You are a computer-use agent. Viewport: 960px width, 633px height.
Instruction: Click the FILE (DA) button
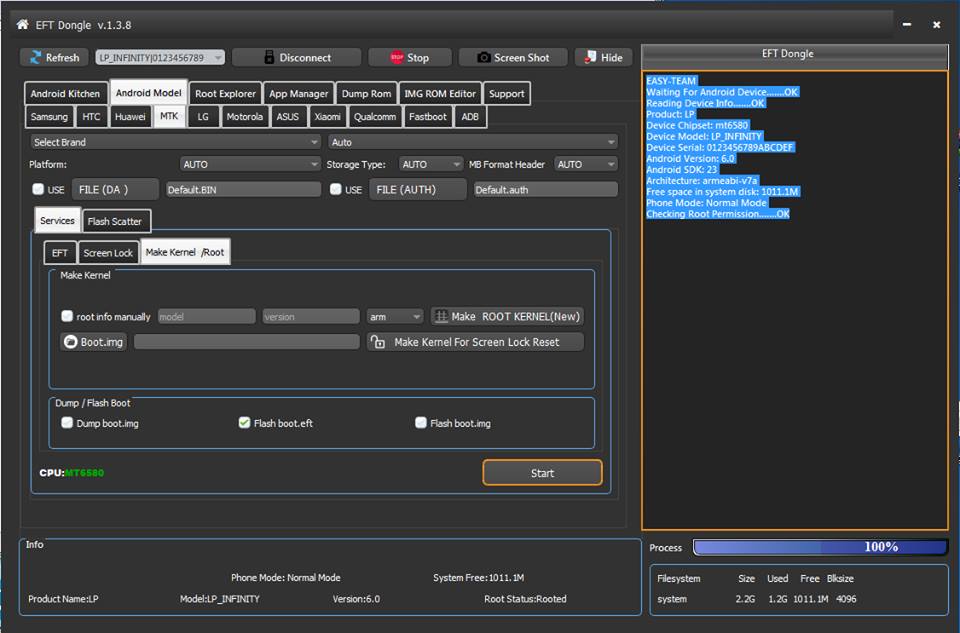tap(114, 189)
